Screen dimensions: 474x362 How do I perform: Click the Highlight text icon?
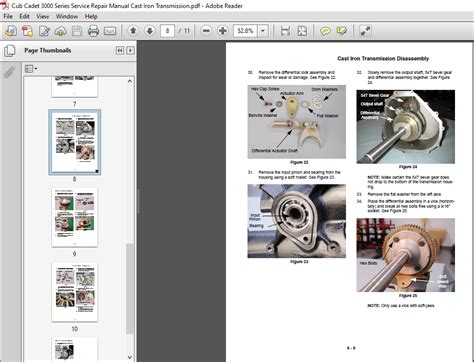click(x=342, y=31)
